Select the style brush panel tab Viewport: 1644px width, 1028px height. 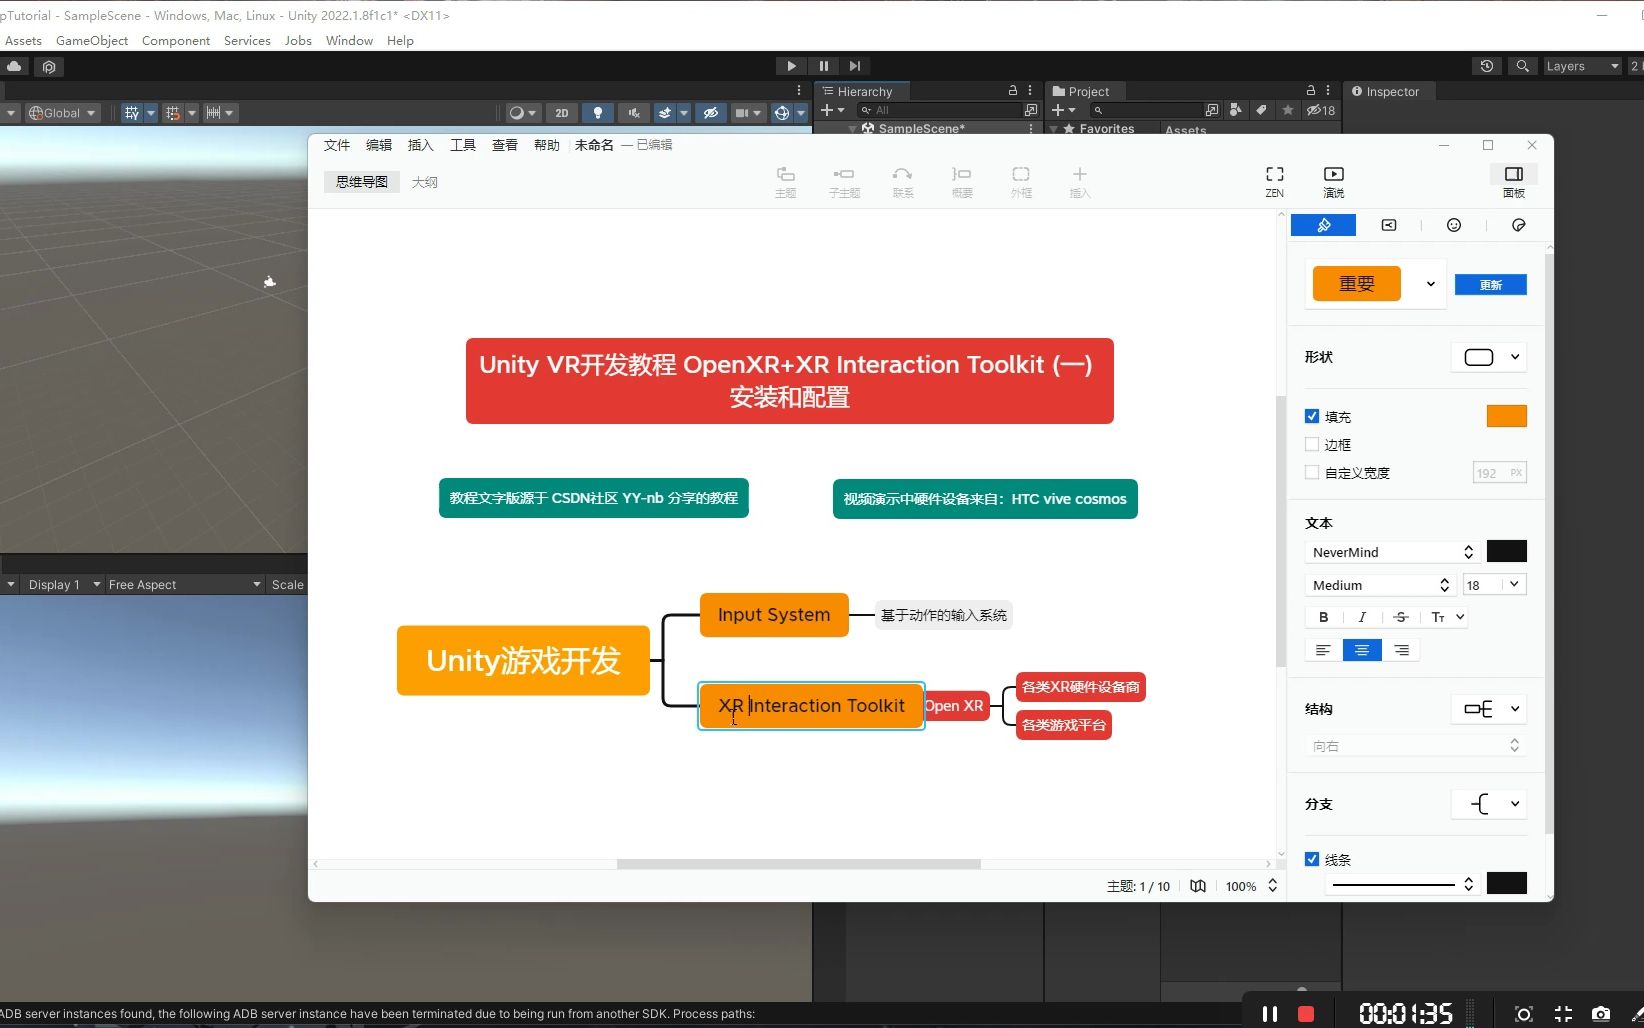[x=1323, y=225]
